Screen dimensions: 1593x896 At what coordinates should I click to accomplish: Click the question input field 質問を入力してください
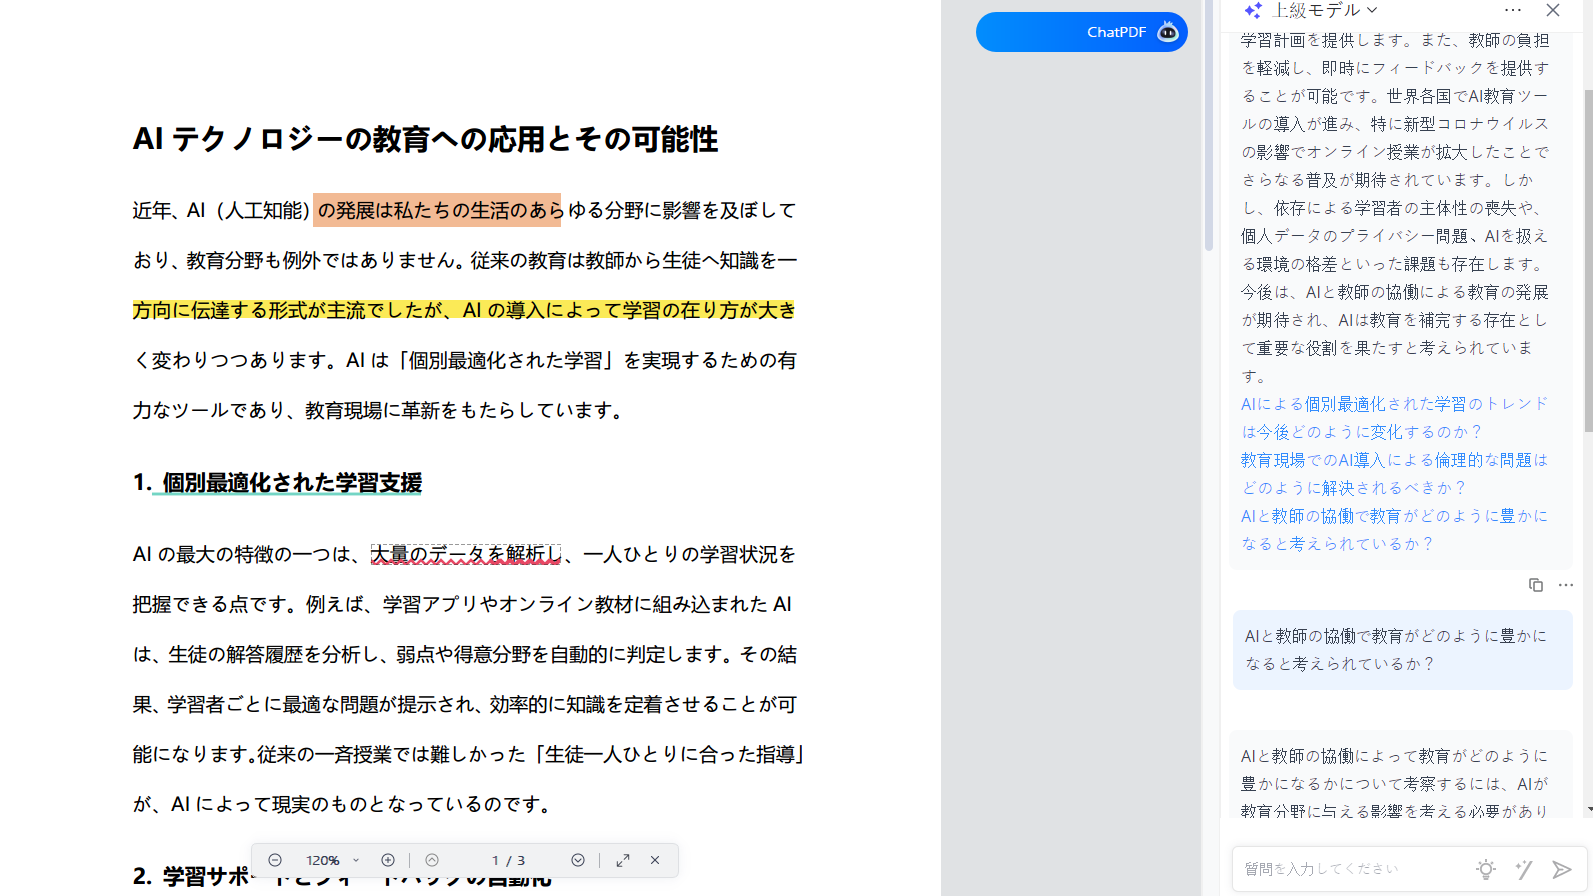pos(1351,869)
